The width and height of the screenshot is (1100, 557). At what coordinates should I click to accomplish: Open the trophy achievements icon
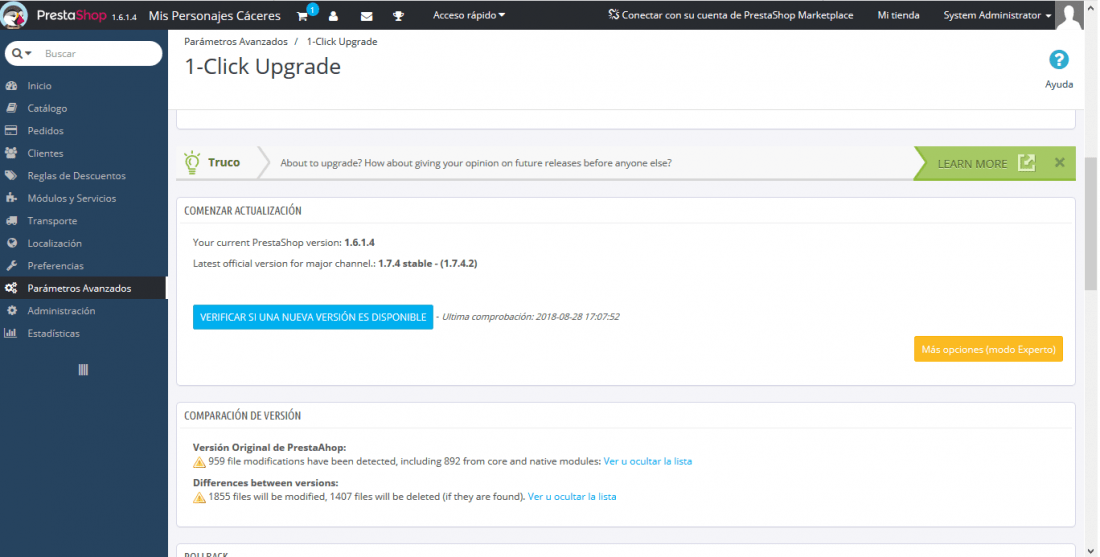(398, 16)
